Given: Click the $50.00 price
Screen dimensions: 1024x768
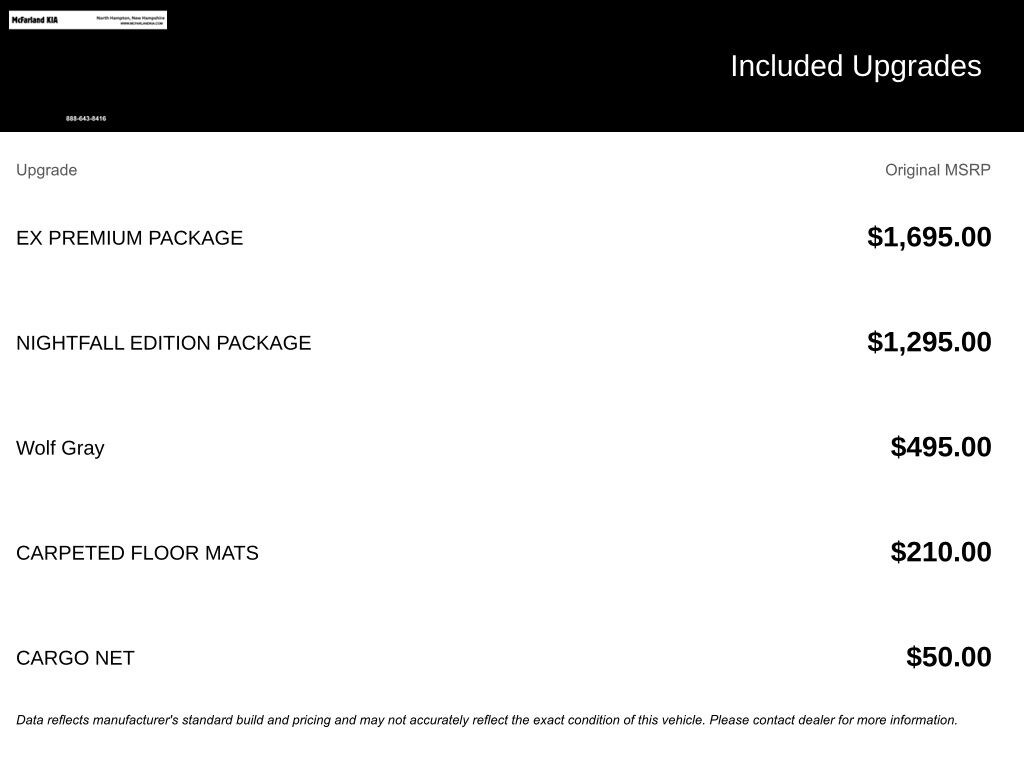Looking at the screenshot, I should 948,657.
